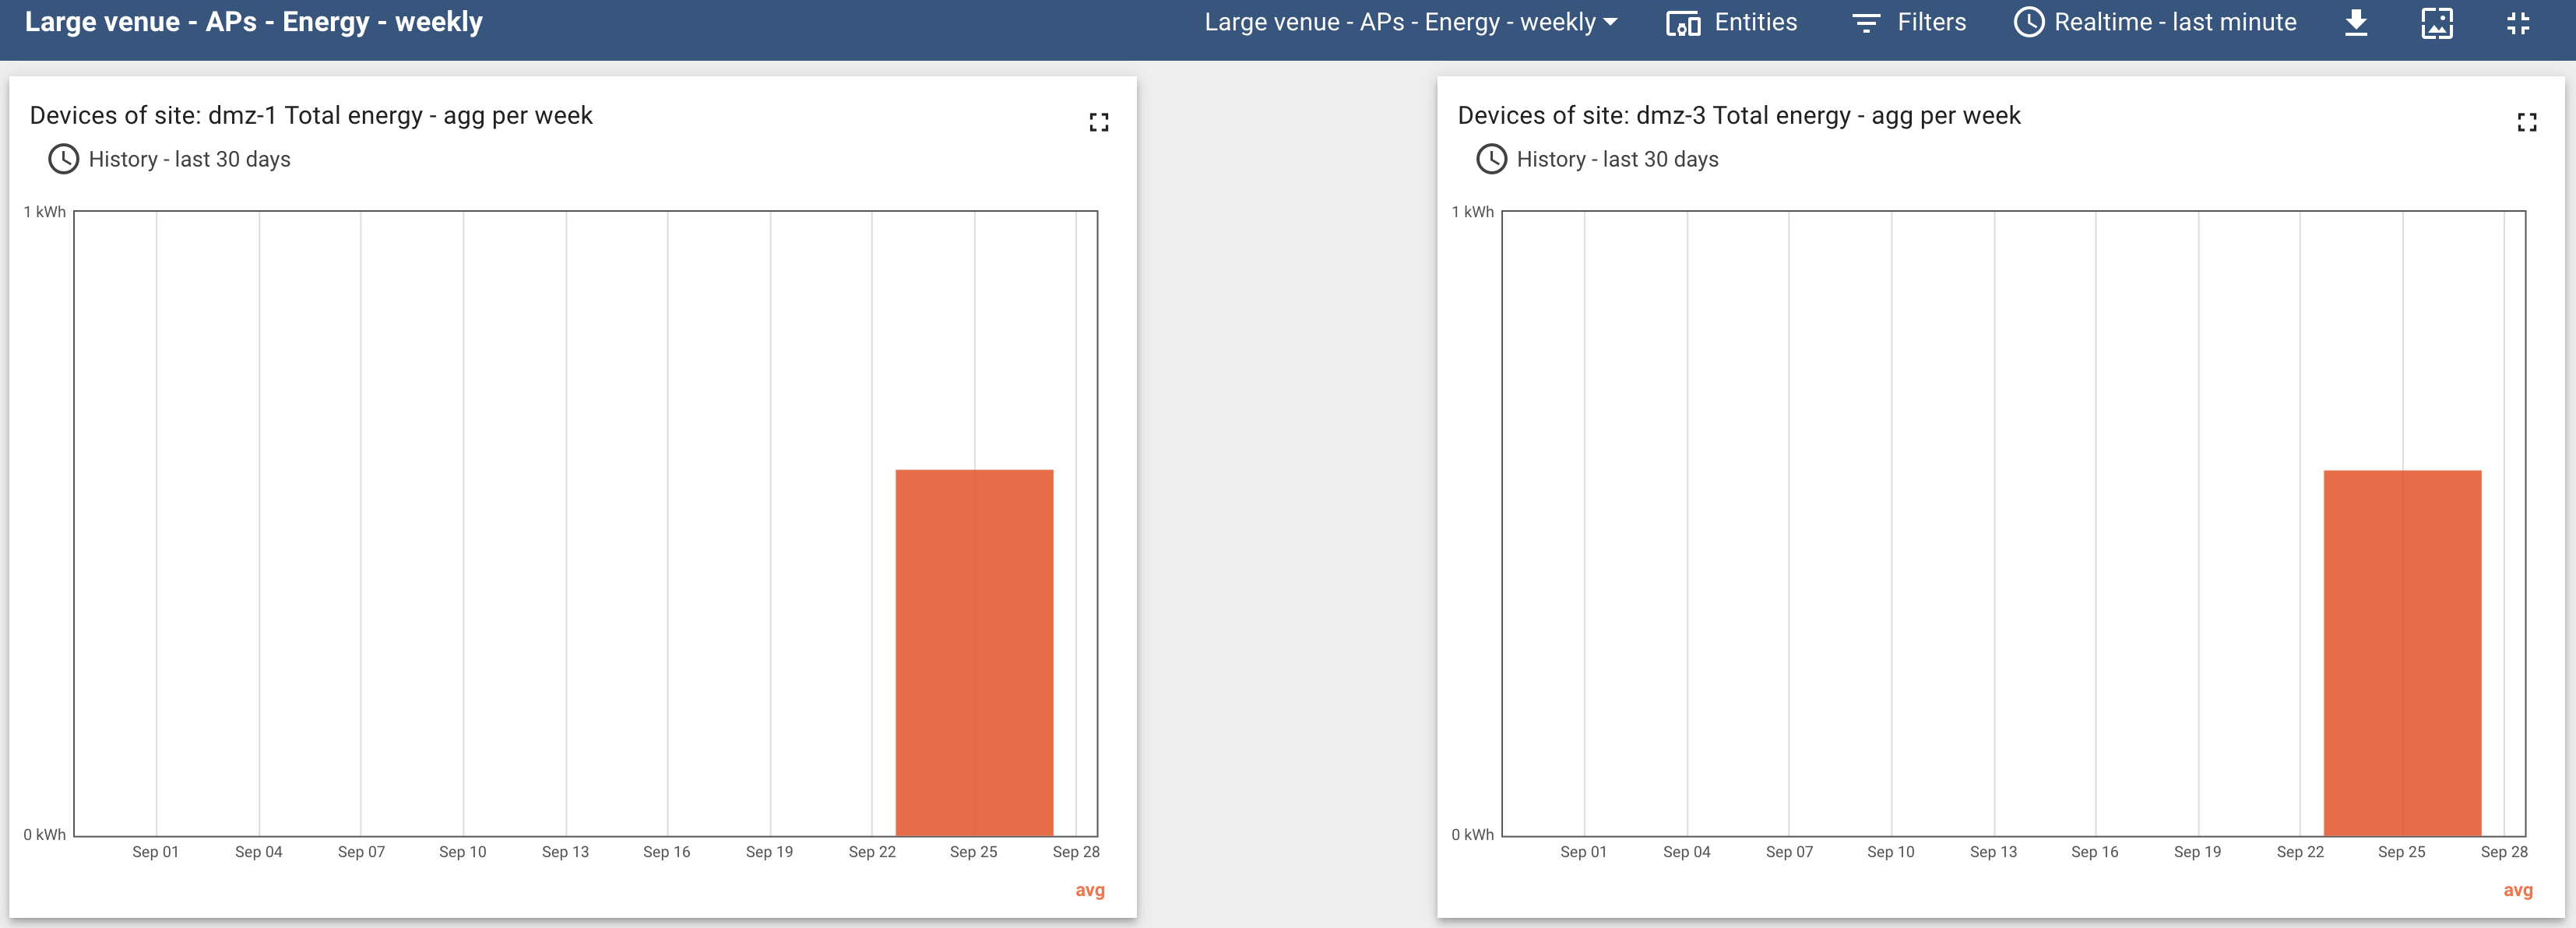Toggle avg legend in dmz-1 chart
This screenshot has height=928, width=2576.
pyautogui.click(x=1089, y=890)
